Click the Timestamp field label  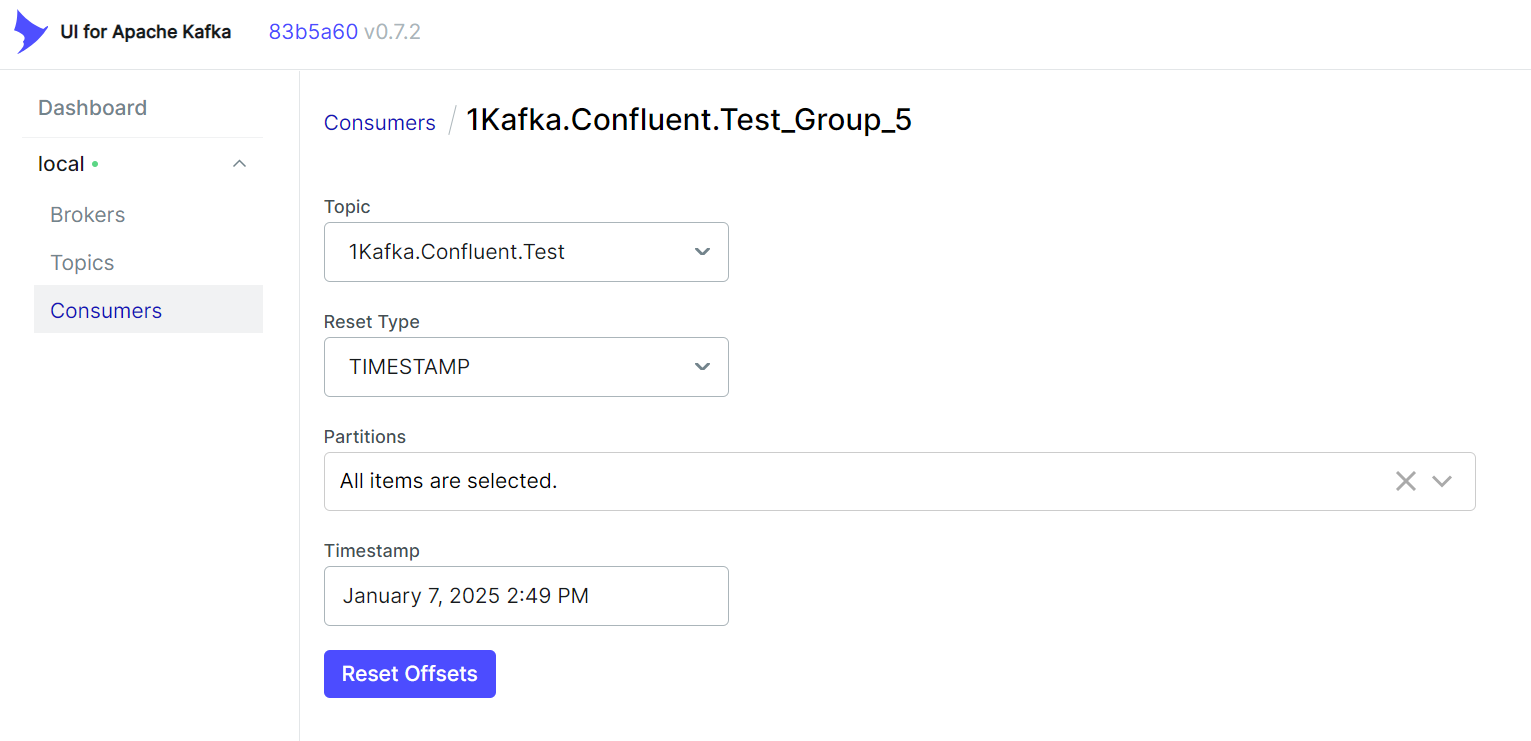click(372, 551)
